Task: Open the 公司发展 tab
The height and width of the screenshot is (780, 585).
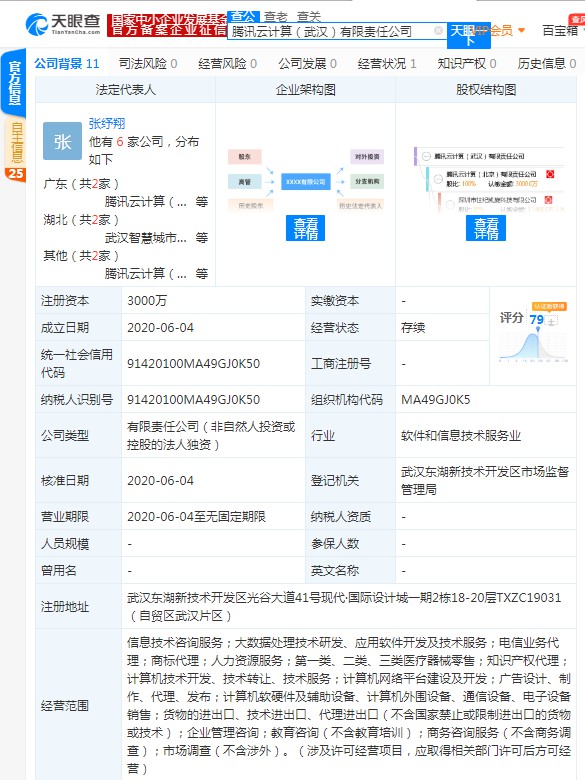Action: tap(307, 64)
